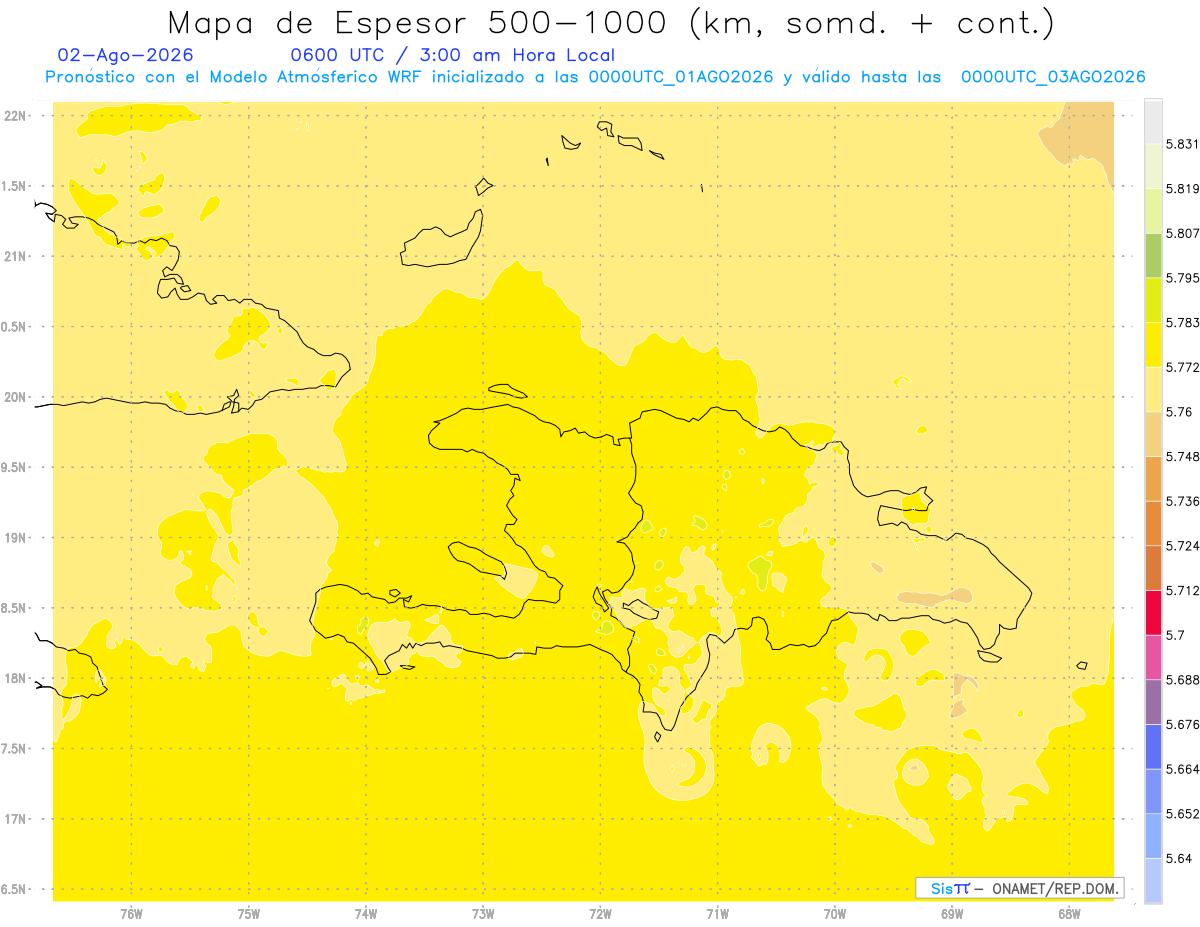This screenshot has height=927, width=1200.
Task: Pick the green swatch between 5.795 and 5.807
Action: tap(1153, 255)
